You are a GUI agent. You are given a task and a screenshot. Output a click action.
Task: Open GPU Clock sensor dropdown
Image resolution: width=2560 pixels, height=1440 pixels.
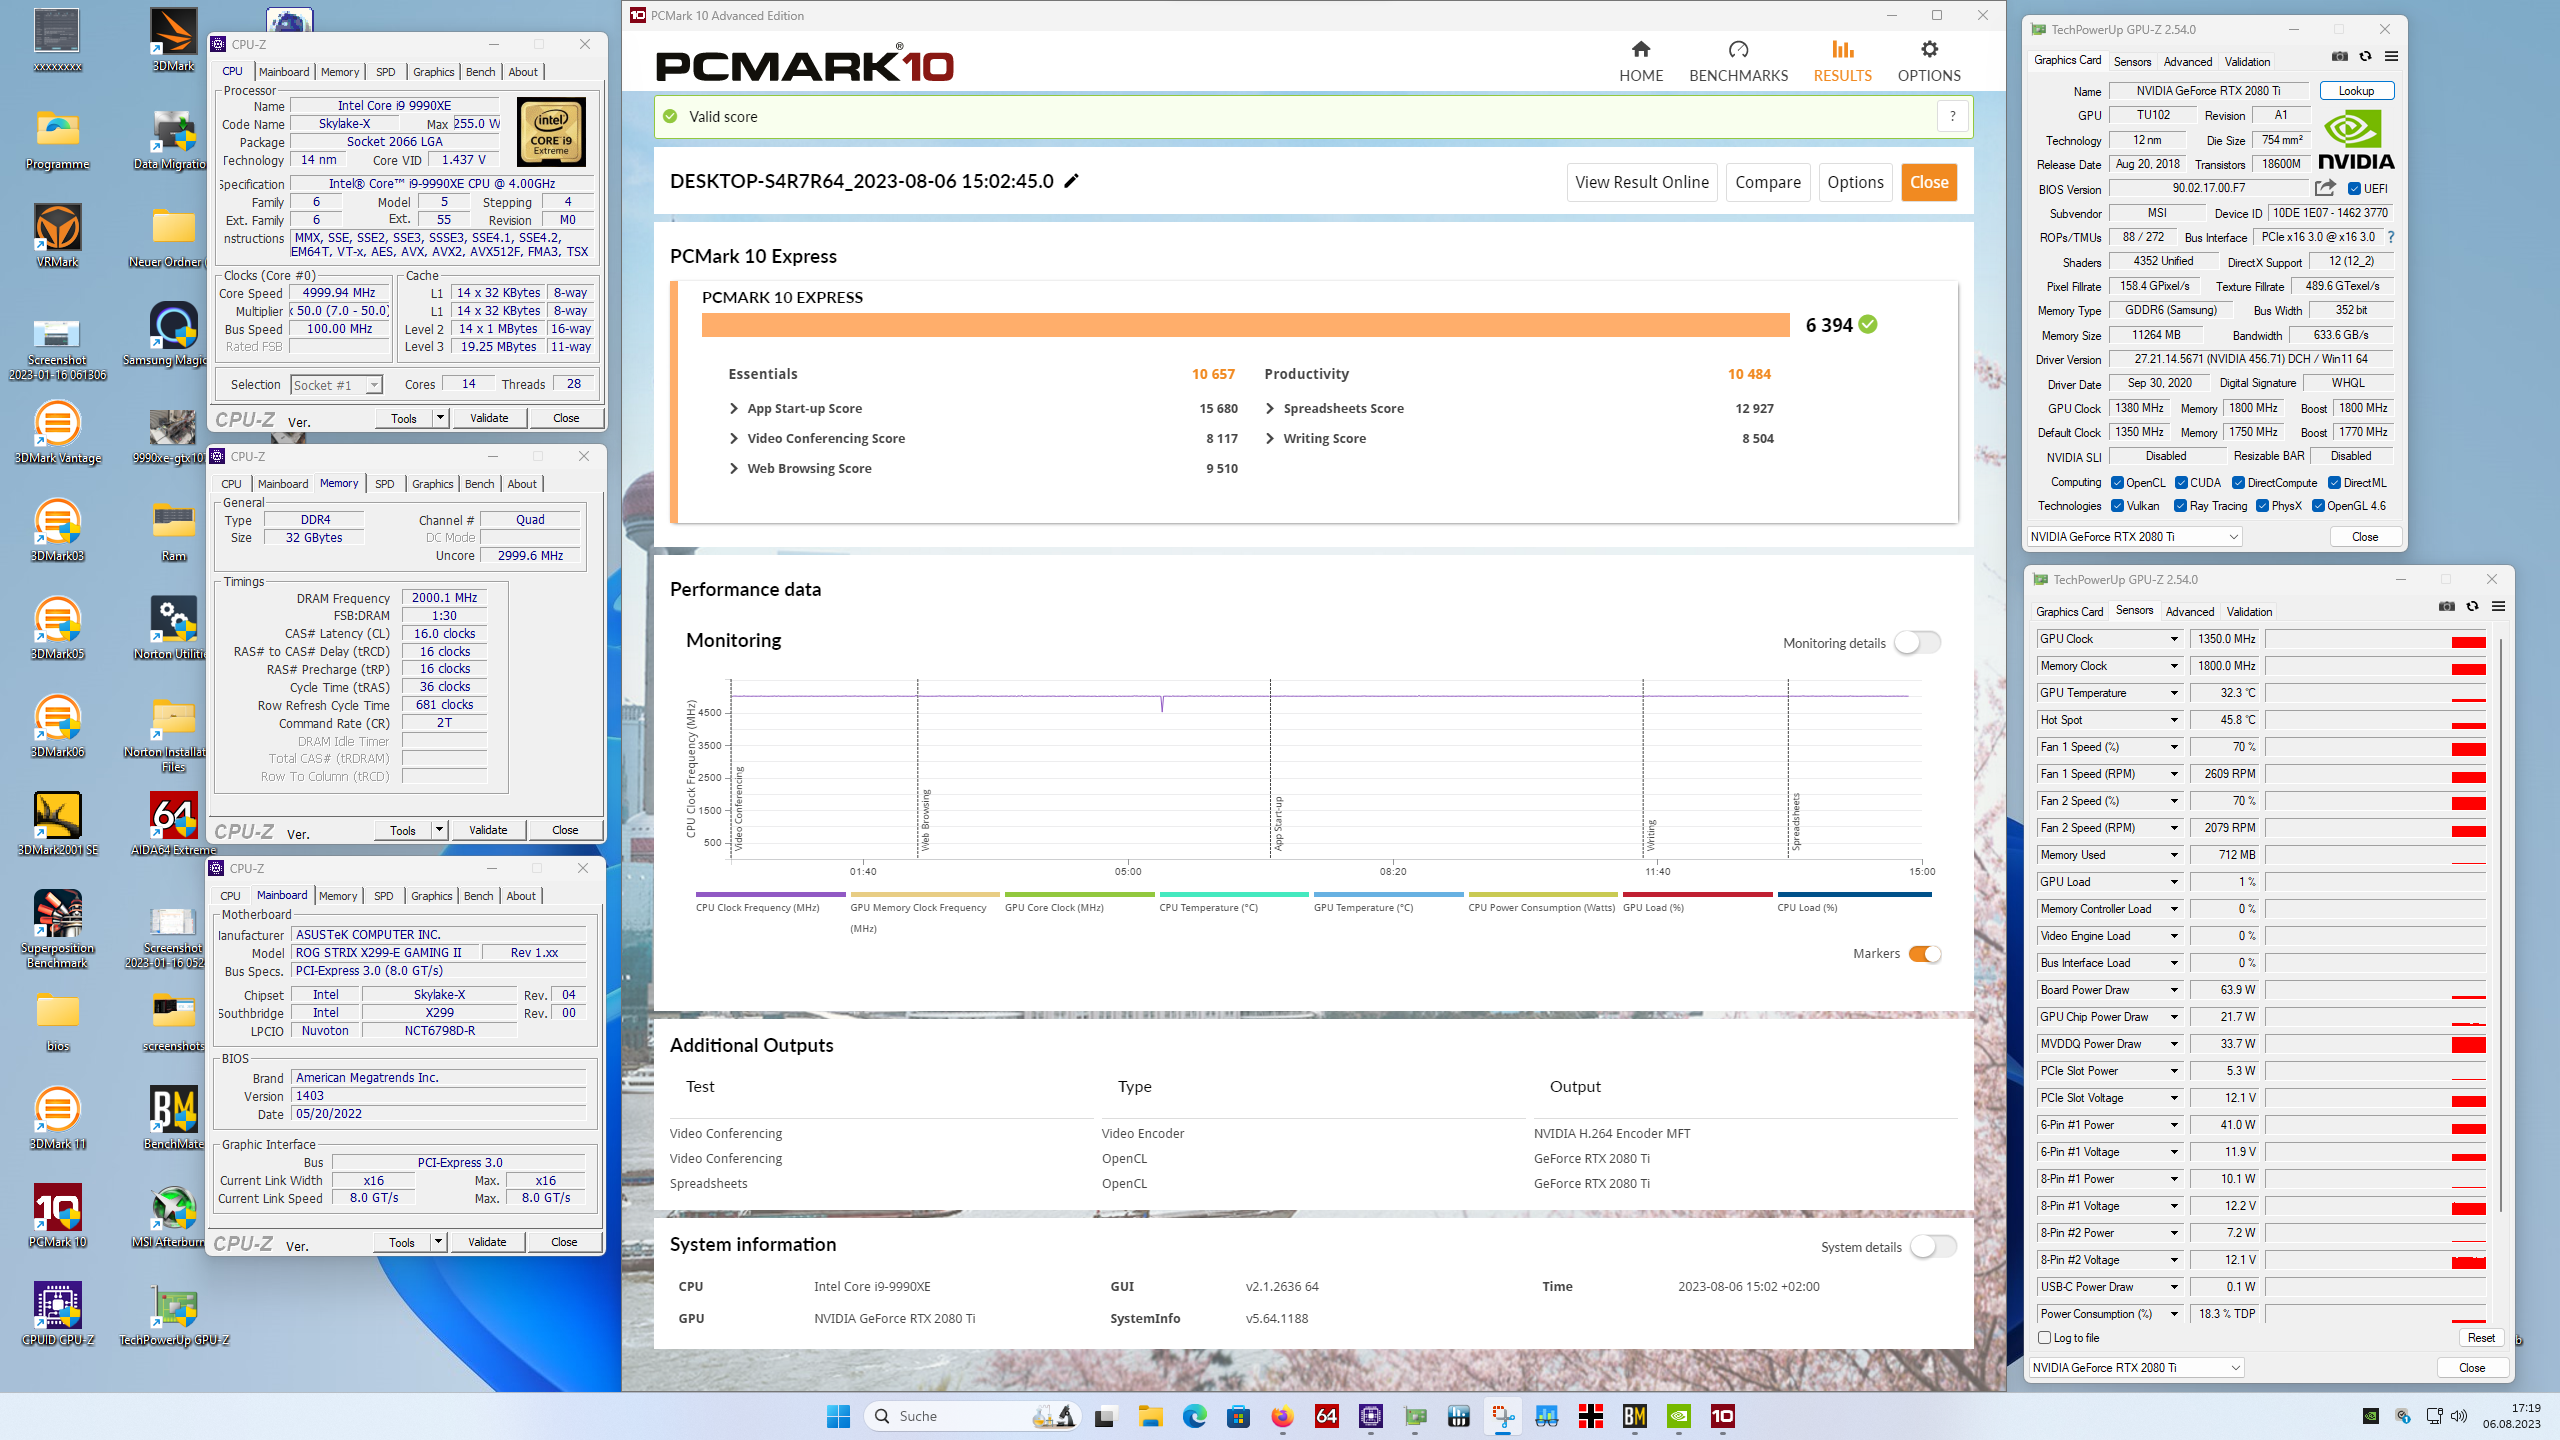point(2173,639)
